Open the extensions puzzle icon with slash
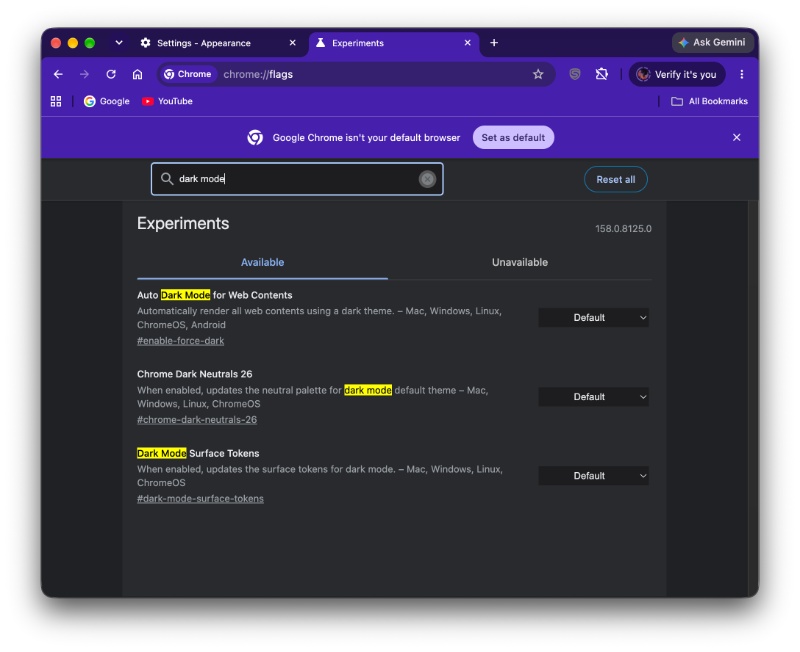Image resolution: width=800 pixels, height=652 pixels. (602, 74)
